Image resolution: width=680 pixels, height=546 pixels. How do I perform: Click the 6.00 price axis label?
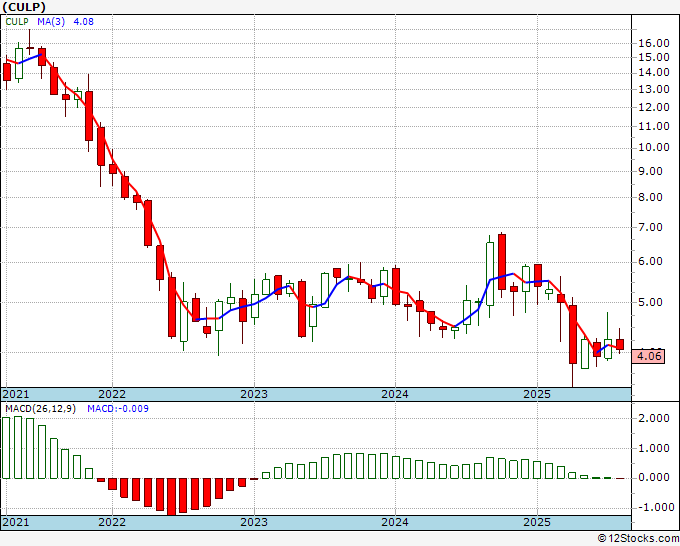pyautogui.click(x=650, y=262)
